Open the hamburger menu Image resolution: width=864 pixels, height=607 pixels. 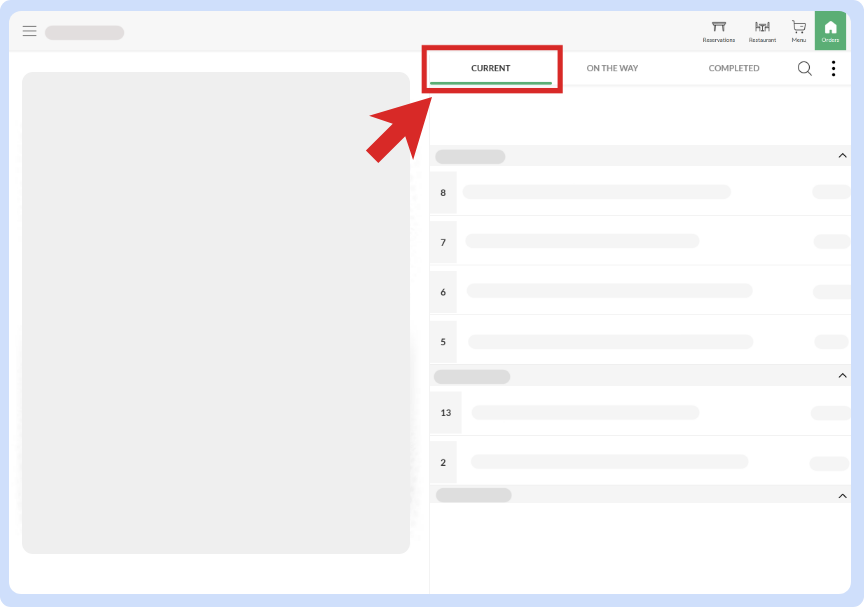pos(30,31)
